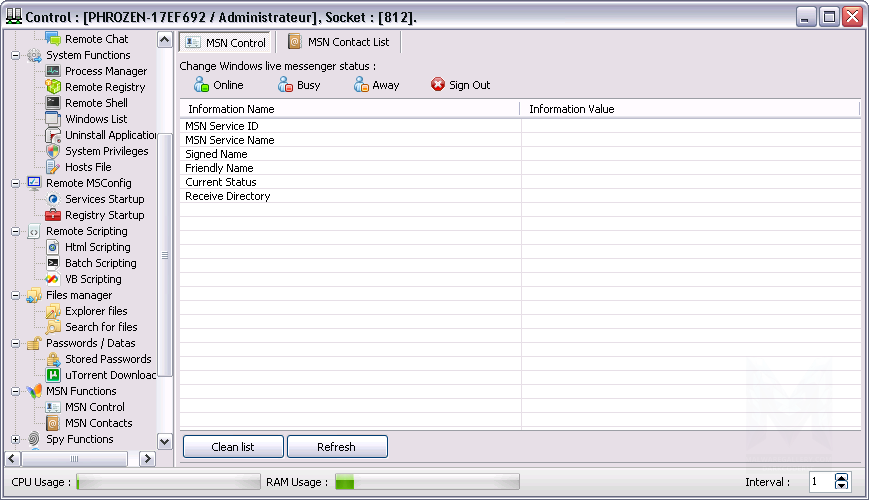Set messenger status to Busy
The image size is (869, 500).
click(298, 85)
